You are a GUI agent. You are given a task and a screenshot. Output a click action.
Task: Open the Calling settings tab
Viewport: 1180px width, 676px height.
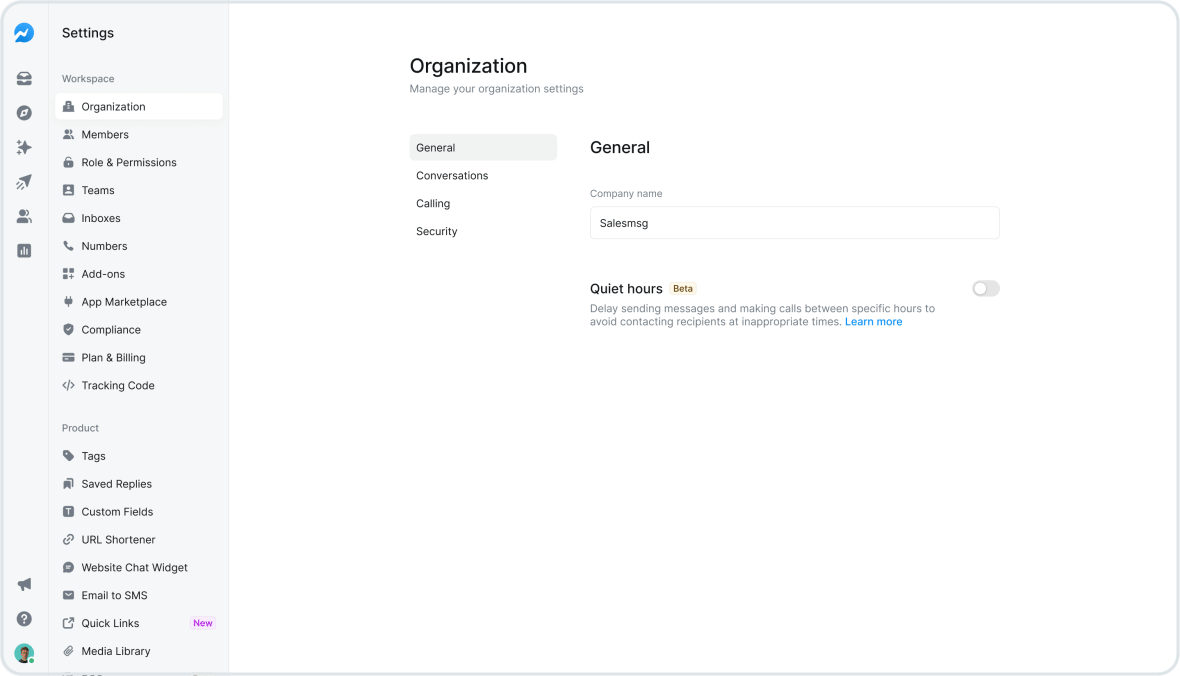pyautogui.click(x=433, y=203)
